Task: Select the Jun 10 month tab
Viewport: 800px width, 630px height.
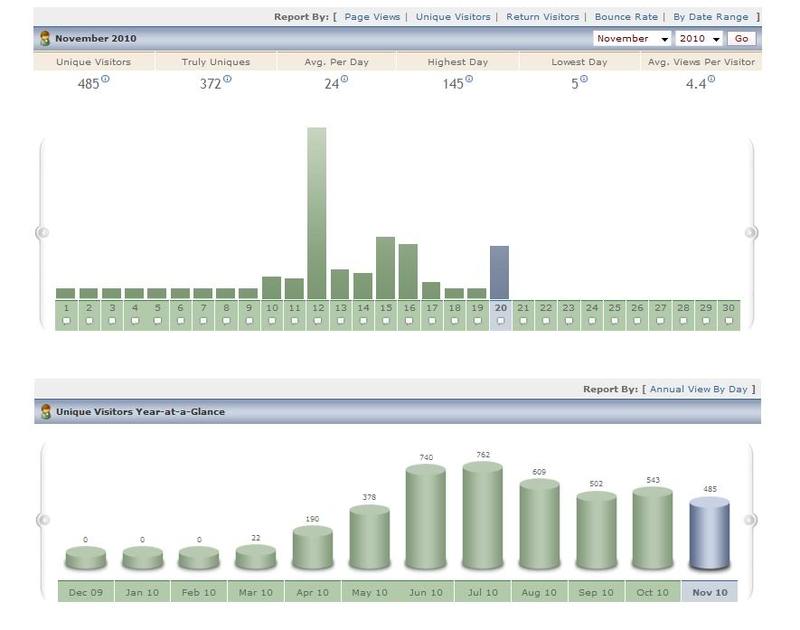Action: pos(426,592)
